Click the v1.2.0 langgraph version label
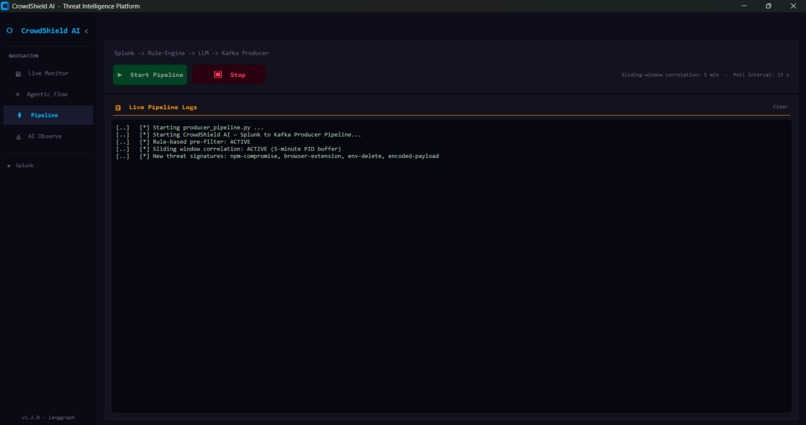 click(x=48, y=417)
